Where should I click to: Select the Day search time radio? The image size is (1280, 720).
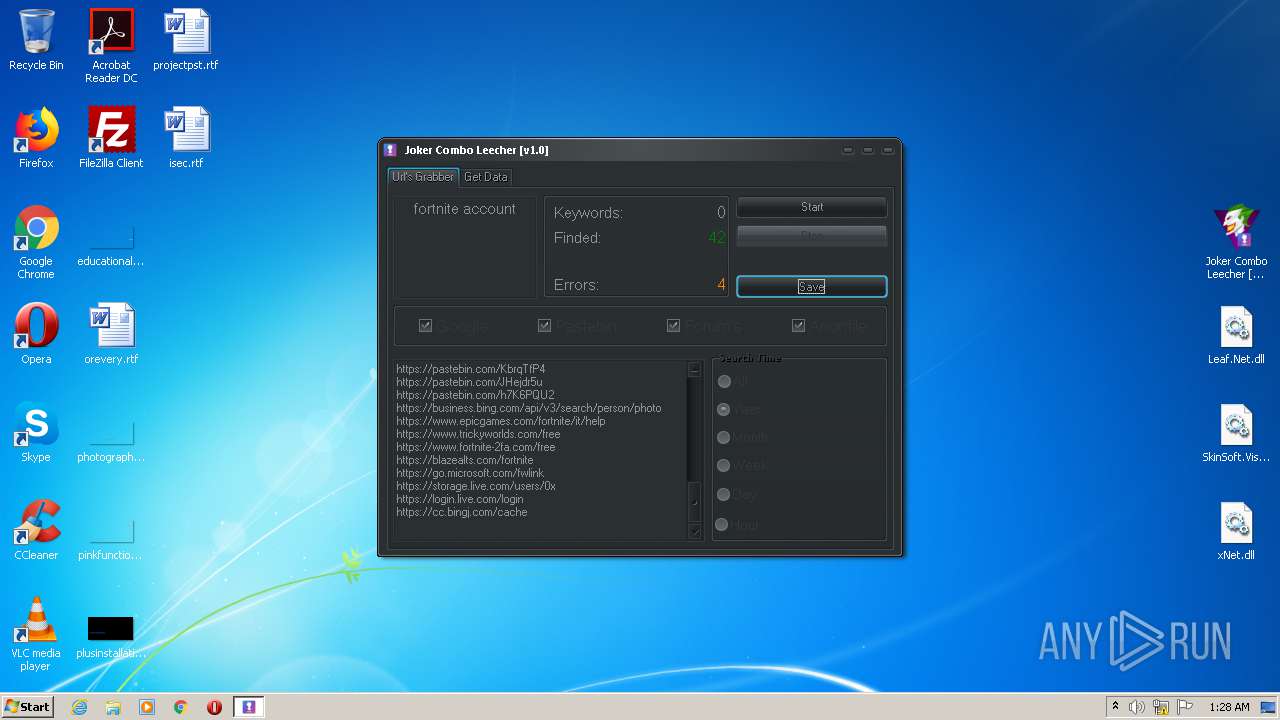coord(724,494)
